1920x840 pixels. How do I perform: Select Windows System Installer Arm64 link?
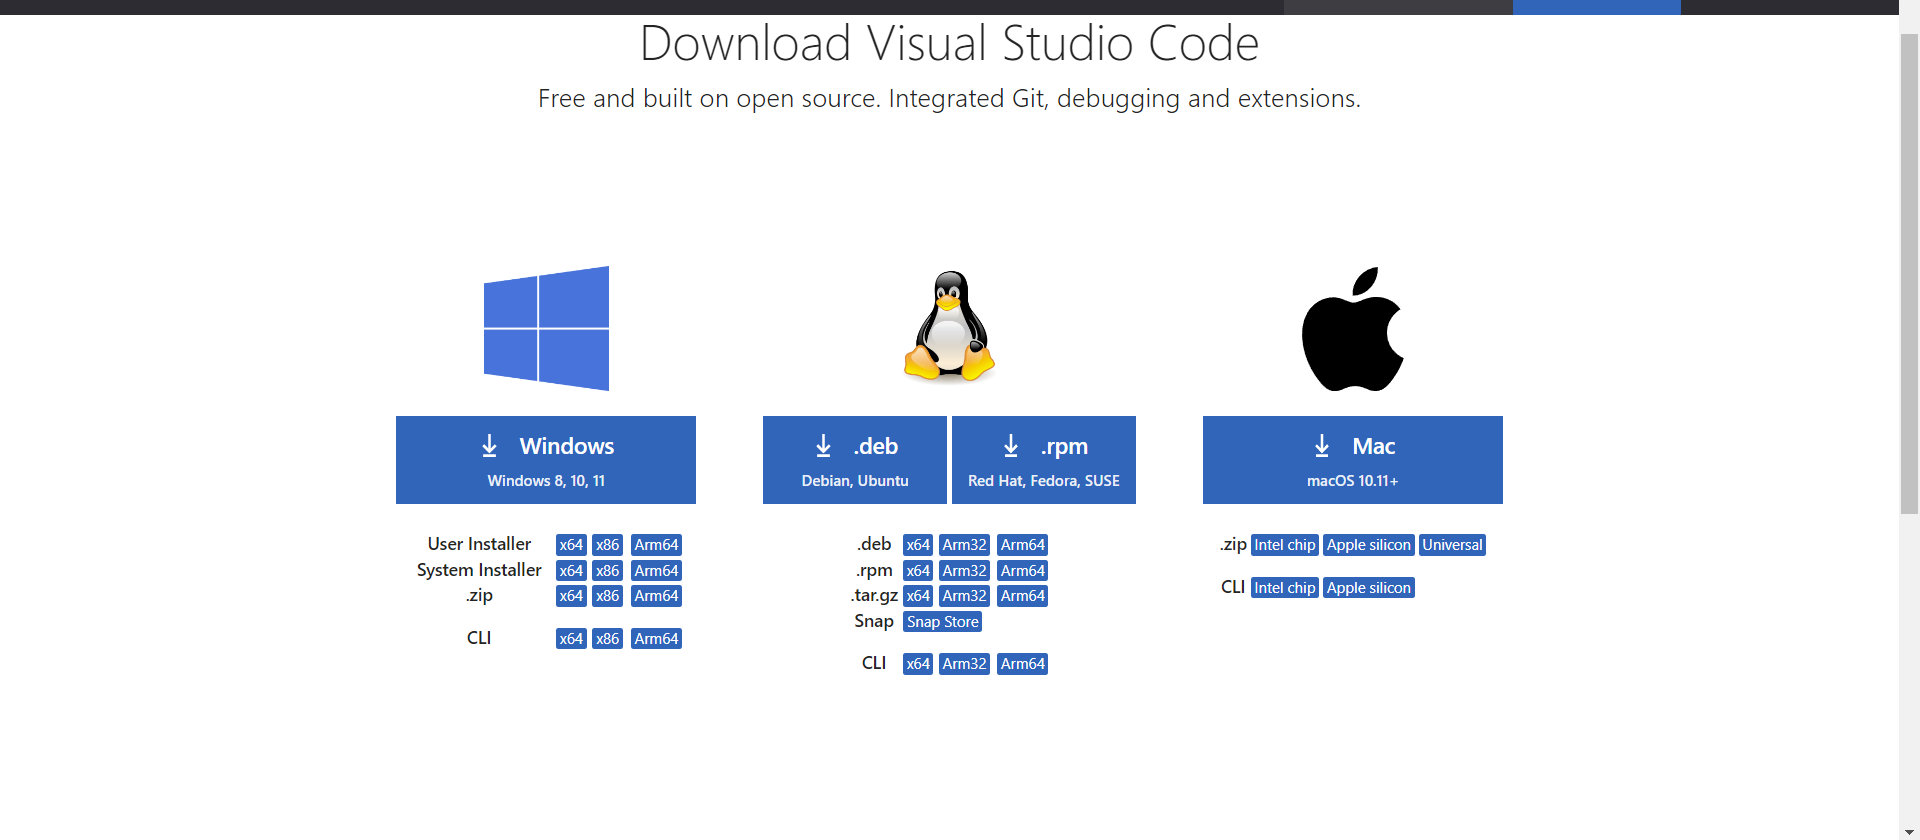(x=656, y=571)
